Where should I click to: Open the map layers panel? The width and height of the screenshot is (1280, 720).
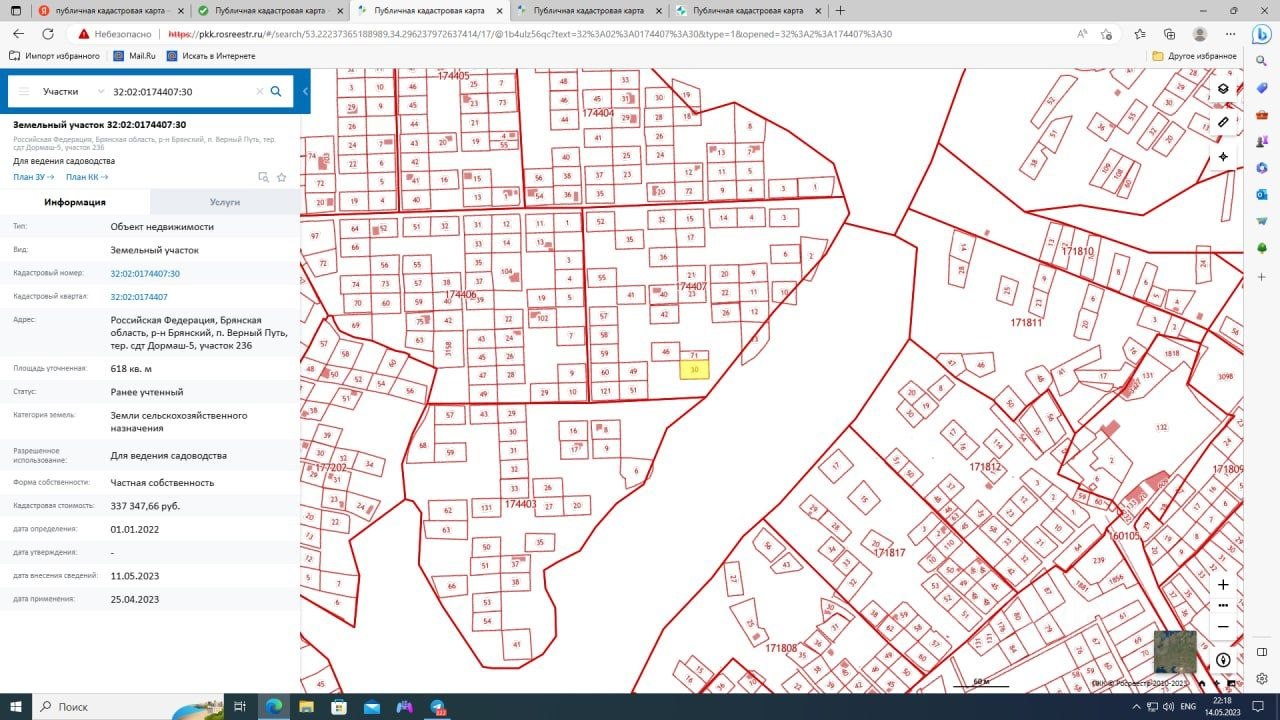(x=1223, y=88)
